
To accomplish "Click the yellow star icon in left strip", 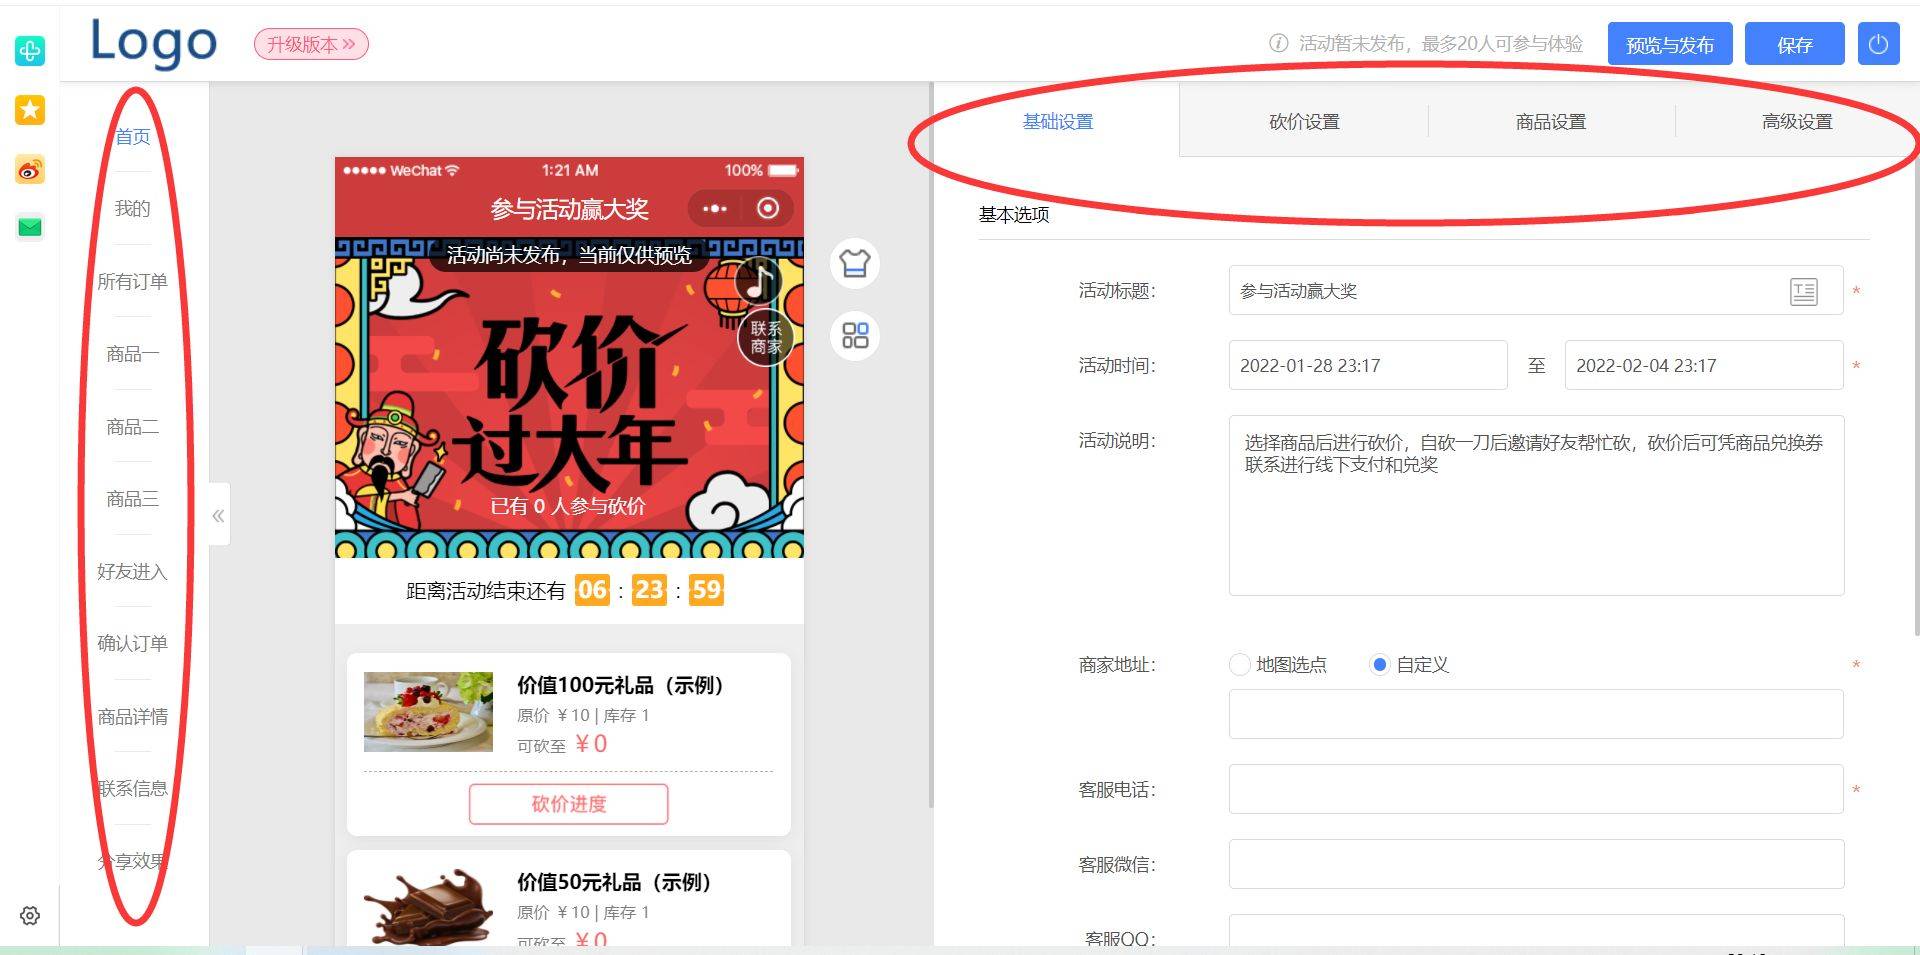I will point(30,110).
